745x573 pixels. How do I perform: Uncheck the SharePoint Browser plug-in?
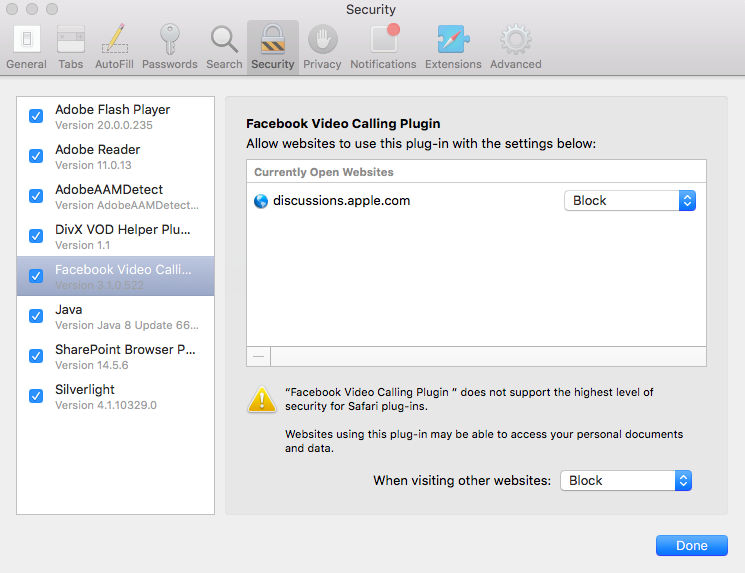36,356
